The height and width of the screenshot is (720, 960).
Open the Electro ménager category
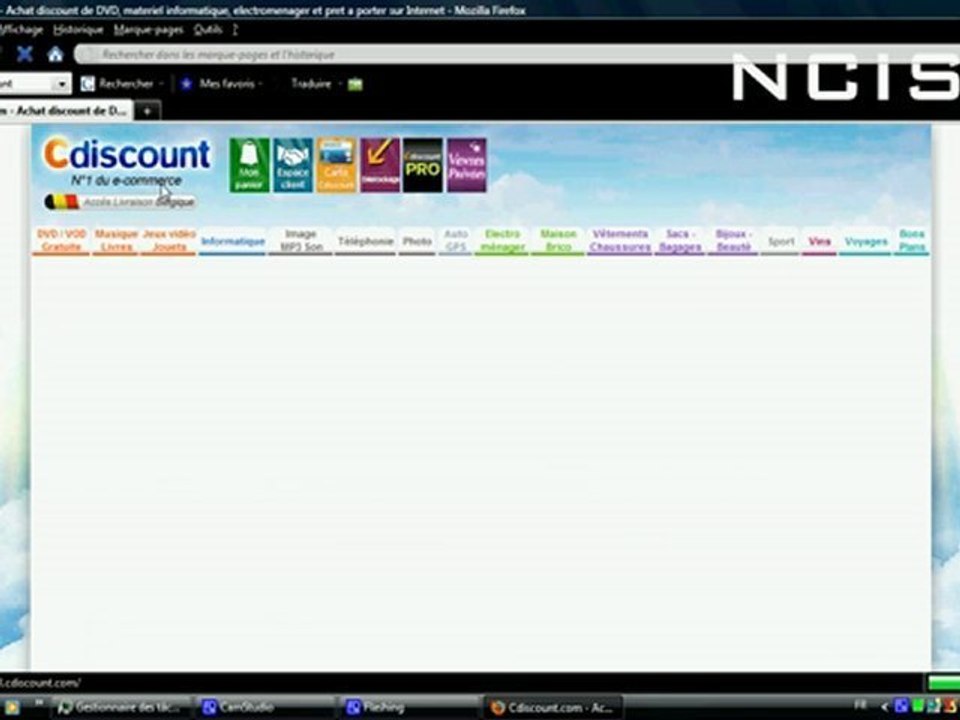click(503, 241)
